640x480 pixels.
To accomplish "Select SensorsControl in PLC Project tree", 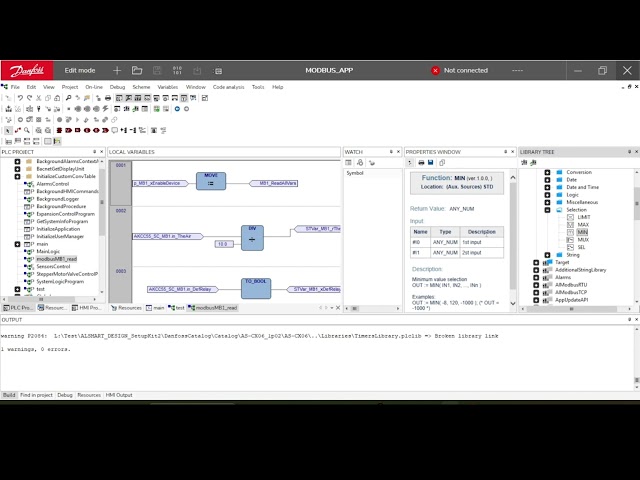I will (53, 267).
